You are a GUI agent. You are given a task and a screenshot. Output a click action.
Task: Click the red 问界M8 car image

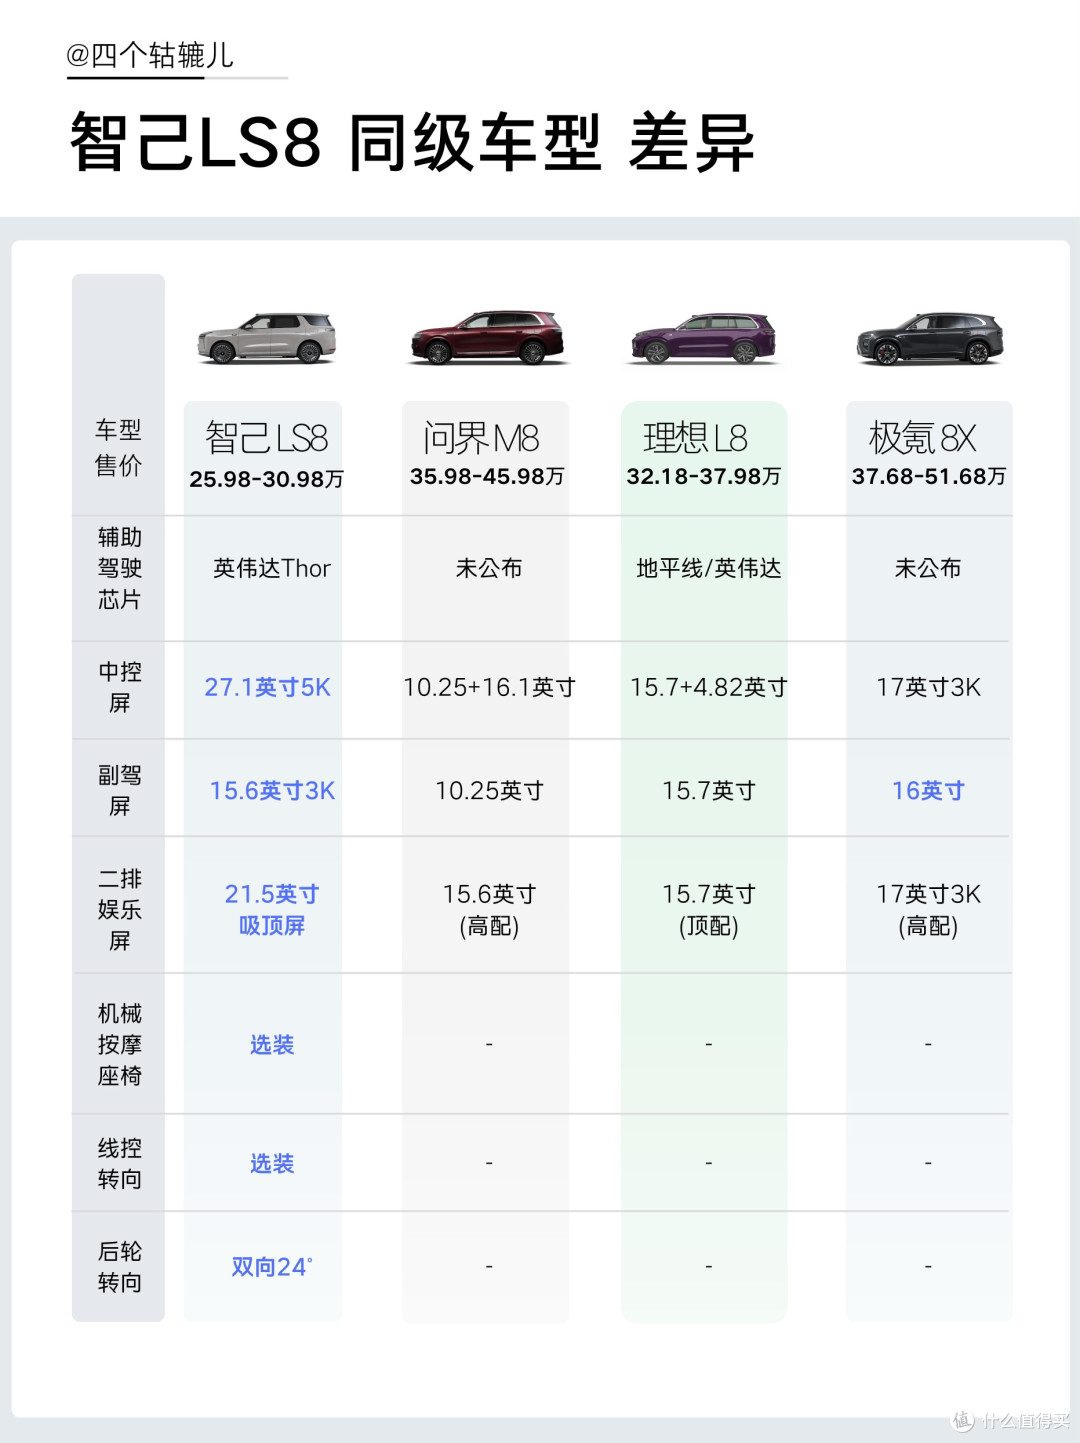[487, 337]
